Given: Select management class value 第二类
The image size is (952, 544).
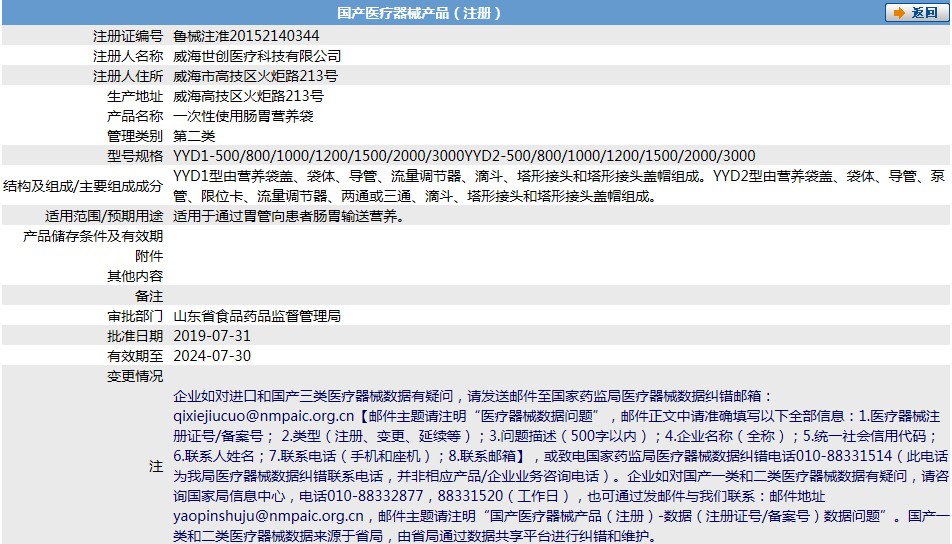Looking at the screenshot, I should click(x=194, y=136).
